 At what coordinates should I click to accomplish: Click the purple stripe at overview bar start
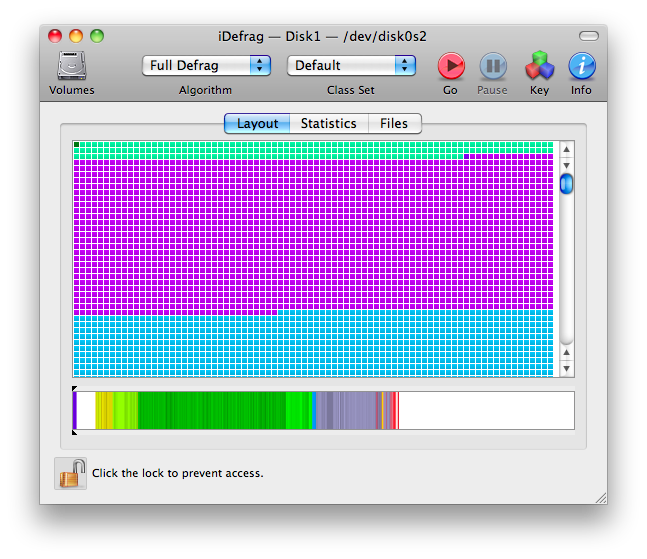click(x=75, y=410)
